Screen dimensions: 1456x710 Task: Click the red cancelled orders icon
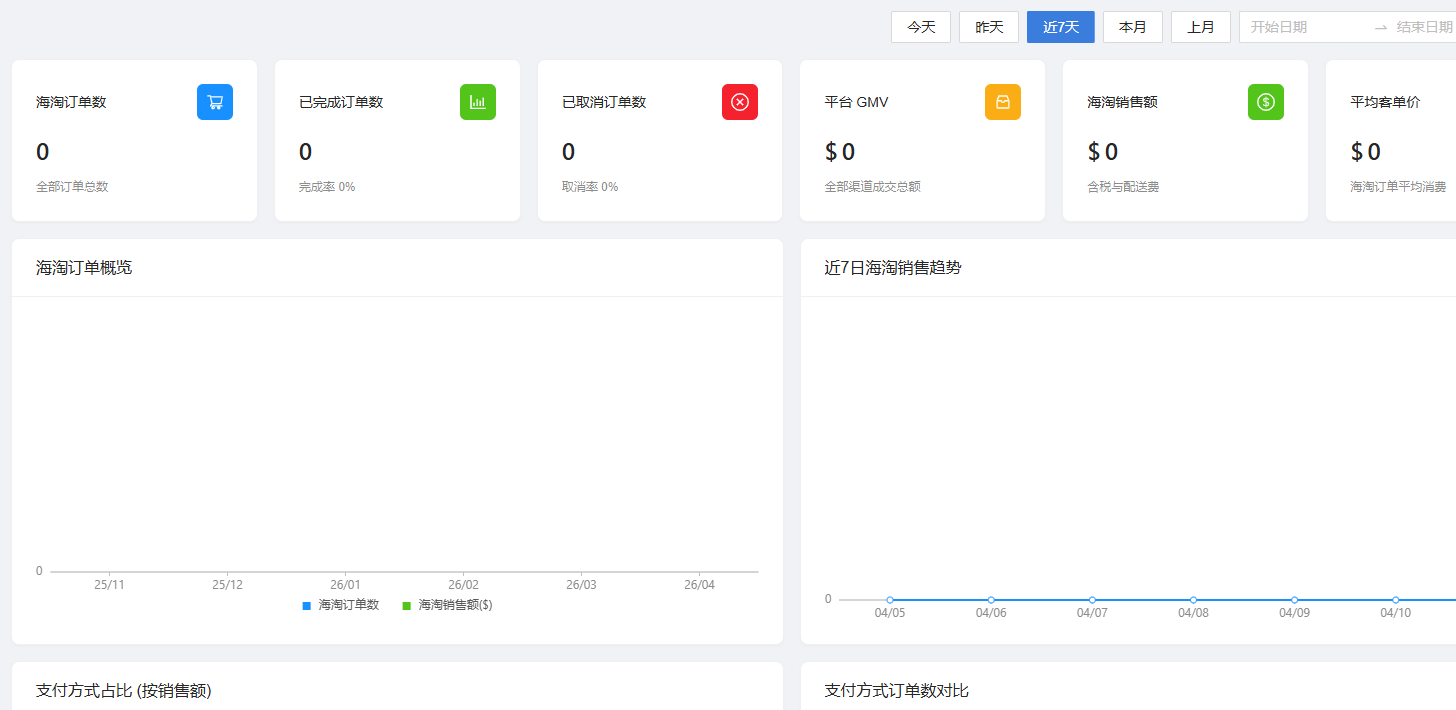point(740,102)
